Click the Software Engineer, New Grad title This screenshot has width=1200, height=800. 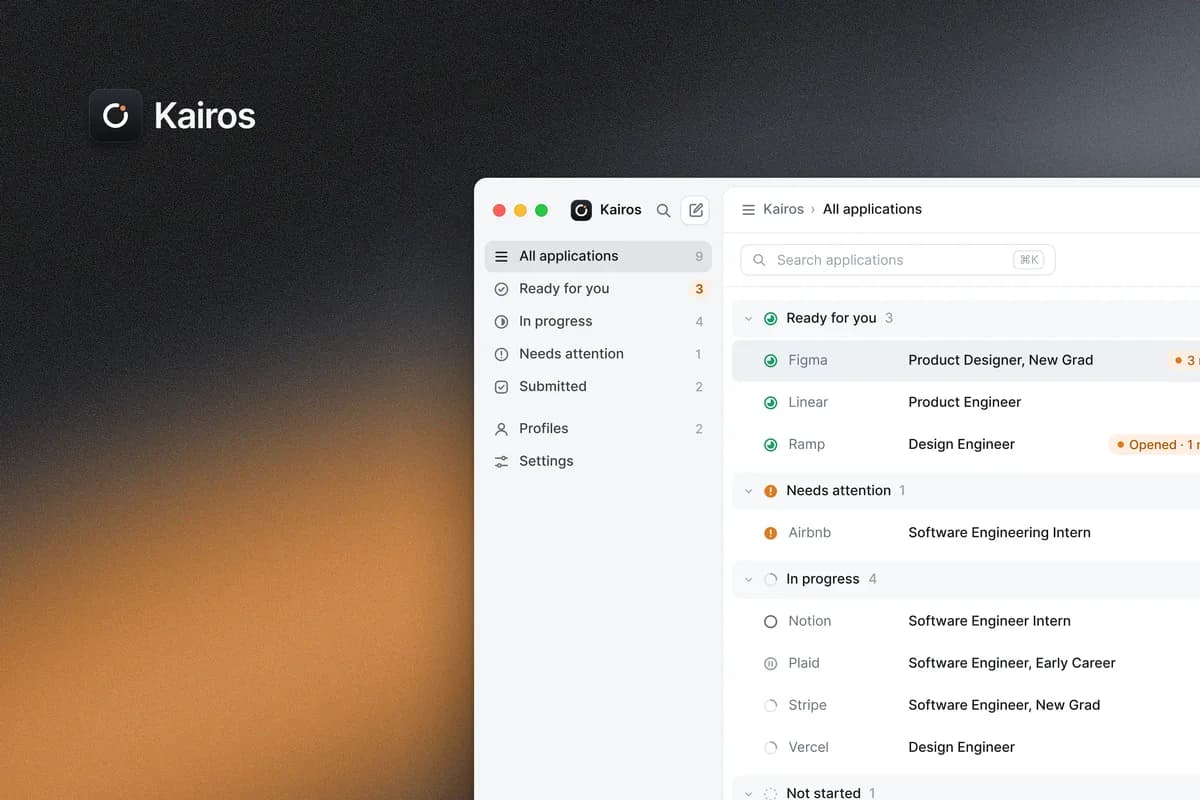pos(1004,705)
